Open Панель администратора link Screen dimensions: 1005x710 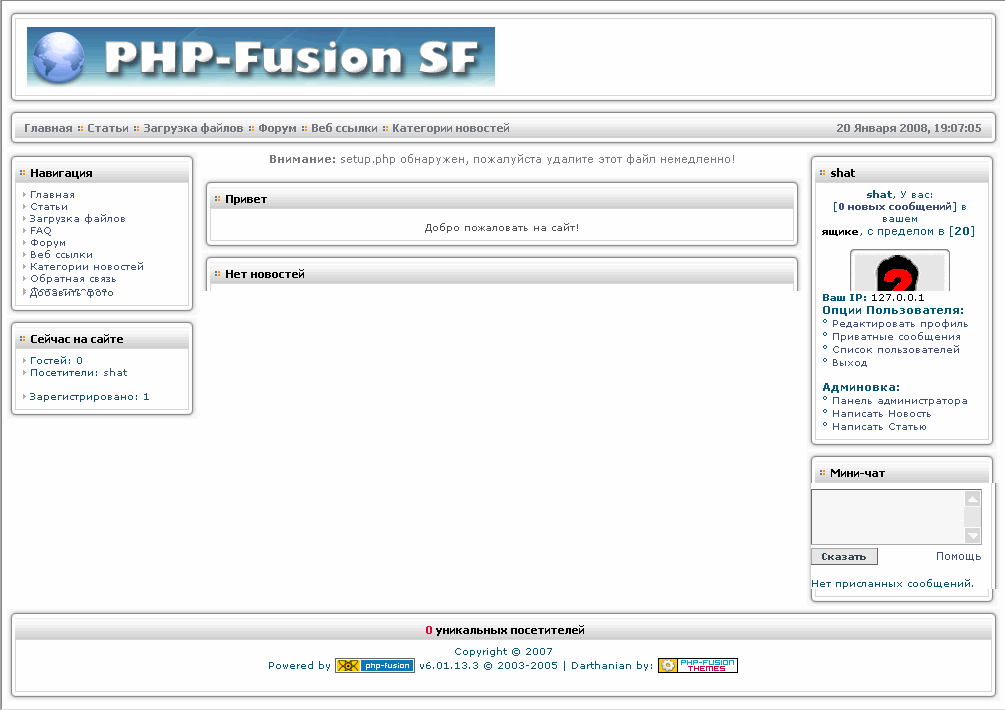900,401
